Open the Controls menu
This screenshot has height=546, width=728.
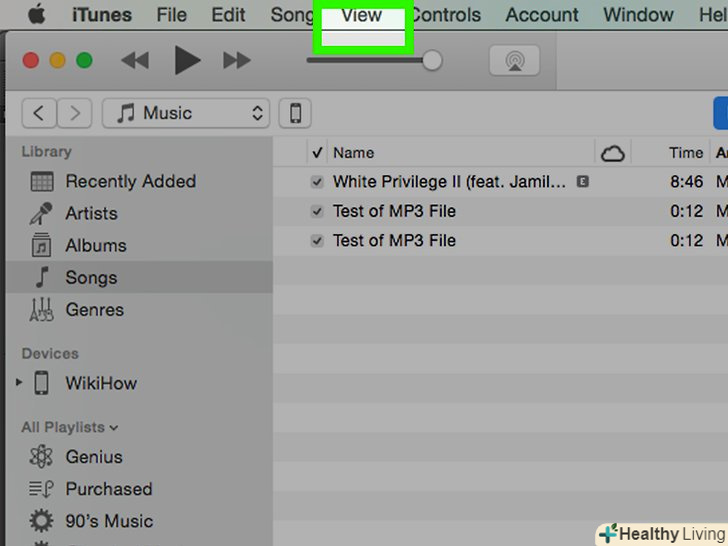click(446, 15)
